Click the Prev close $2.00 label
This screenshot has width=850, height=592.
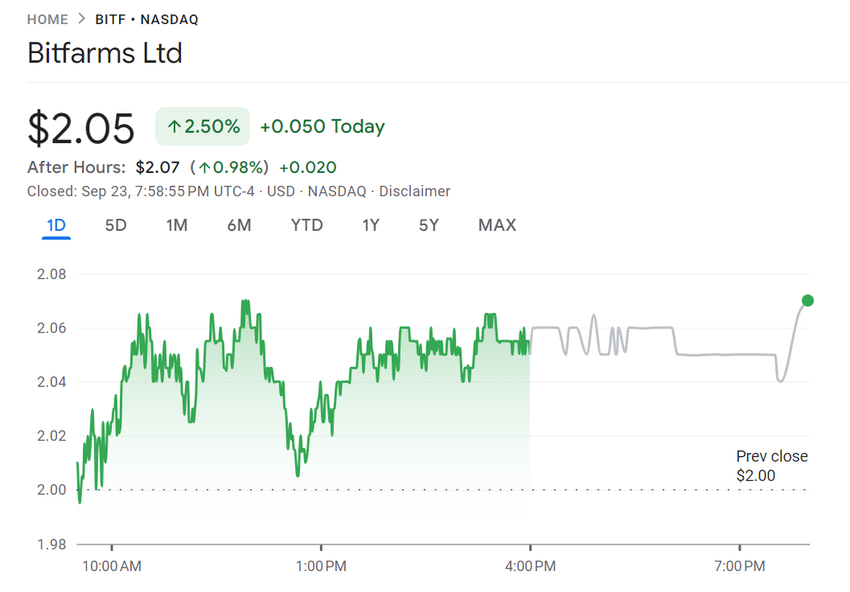[772, 466]
